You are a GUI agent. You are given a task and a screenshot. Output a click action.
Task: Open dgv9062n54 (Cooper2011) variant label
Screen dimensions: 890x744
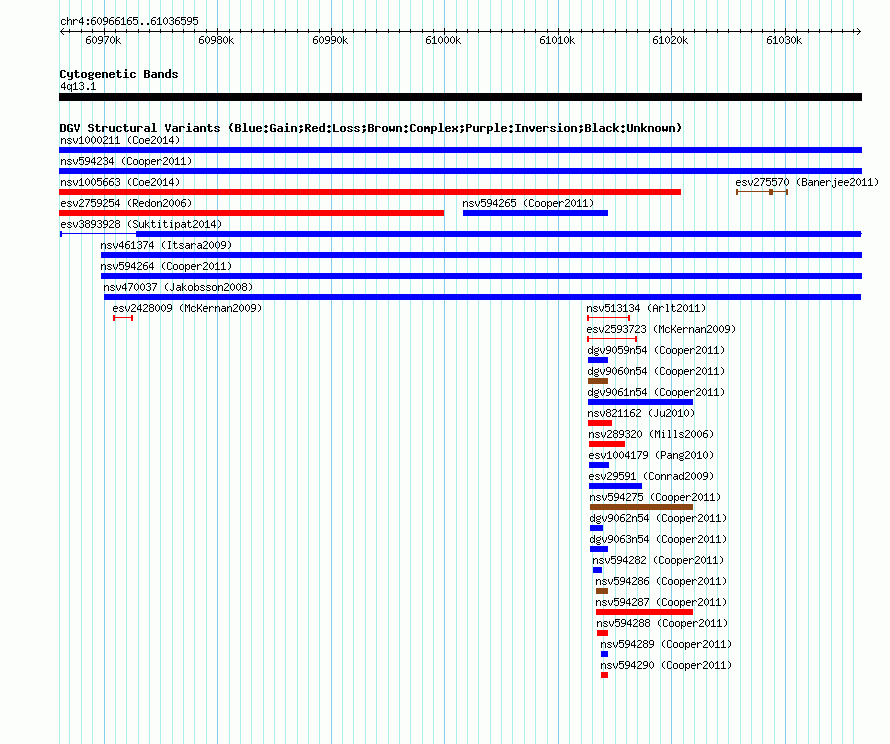pyautogui.click(x=658, y=518)
